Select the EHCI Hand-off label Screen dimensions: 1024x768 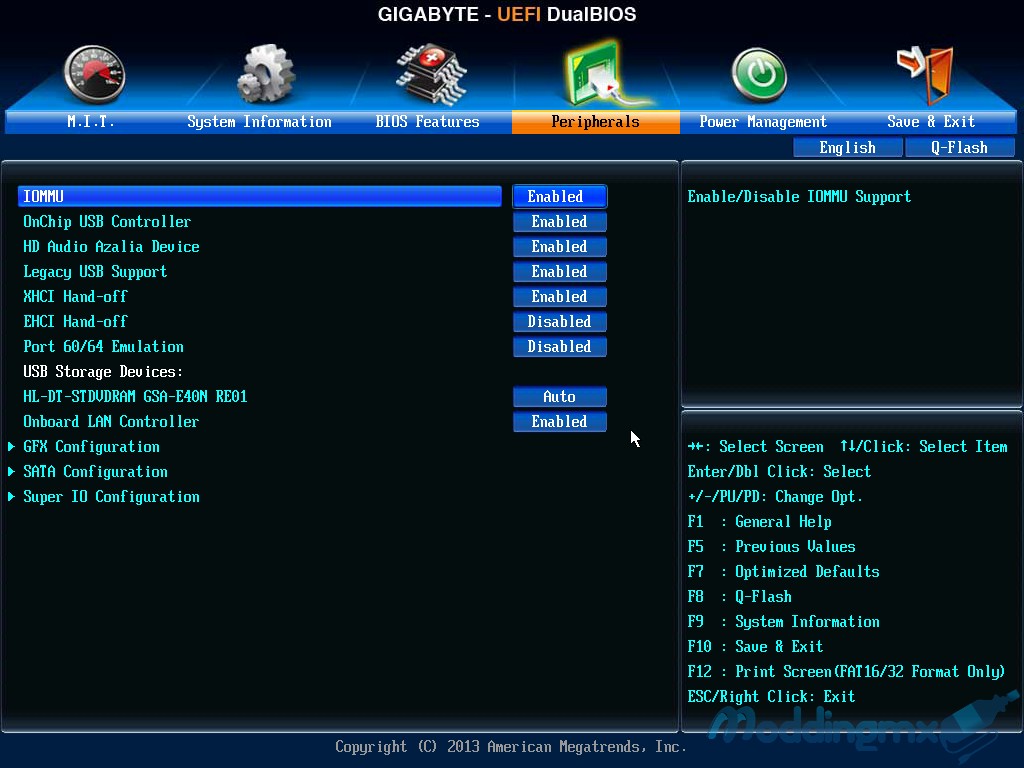coord(75,321)
